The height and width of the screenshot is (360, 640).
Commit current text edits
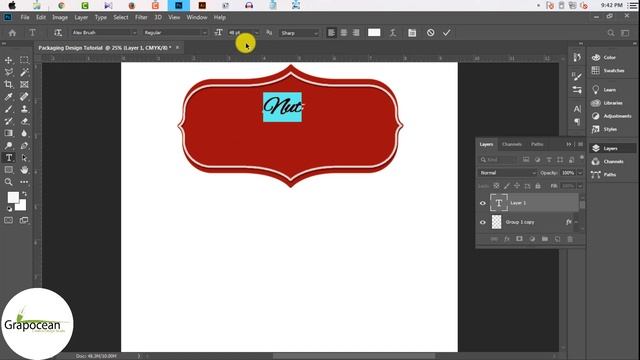pos(447,33)
